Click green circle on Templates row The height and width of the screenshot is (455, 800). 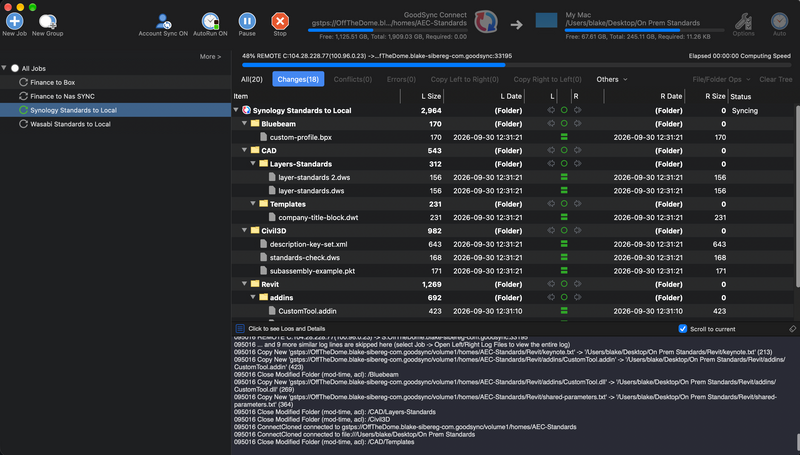pyautogui.click(x=564, y=204)
